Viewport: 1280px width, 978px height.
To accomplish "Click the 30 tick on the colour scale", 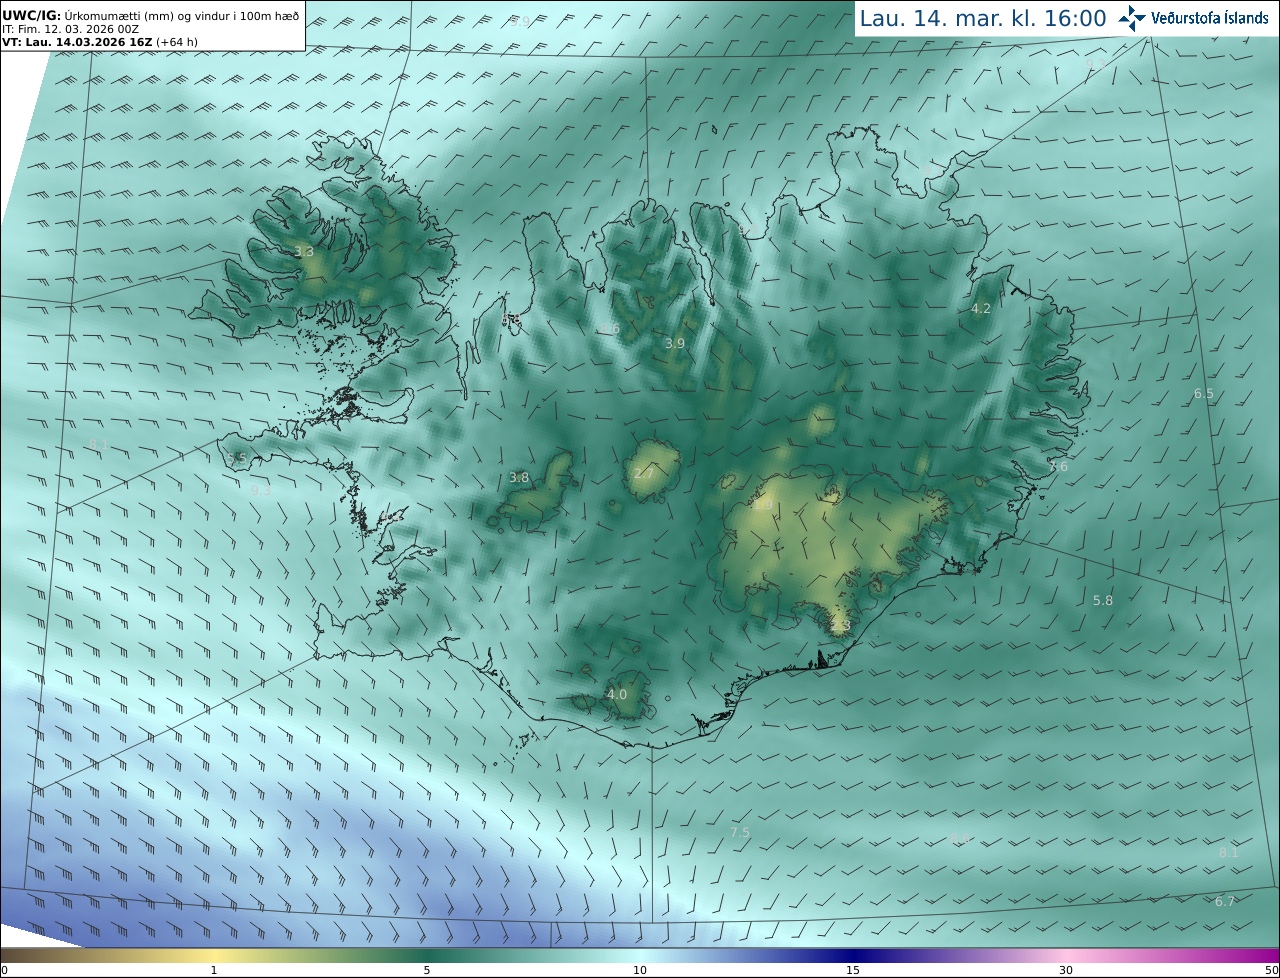I will [1066, 970].
